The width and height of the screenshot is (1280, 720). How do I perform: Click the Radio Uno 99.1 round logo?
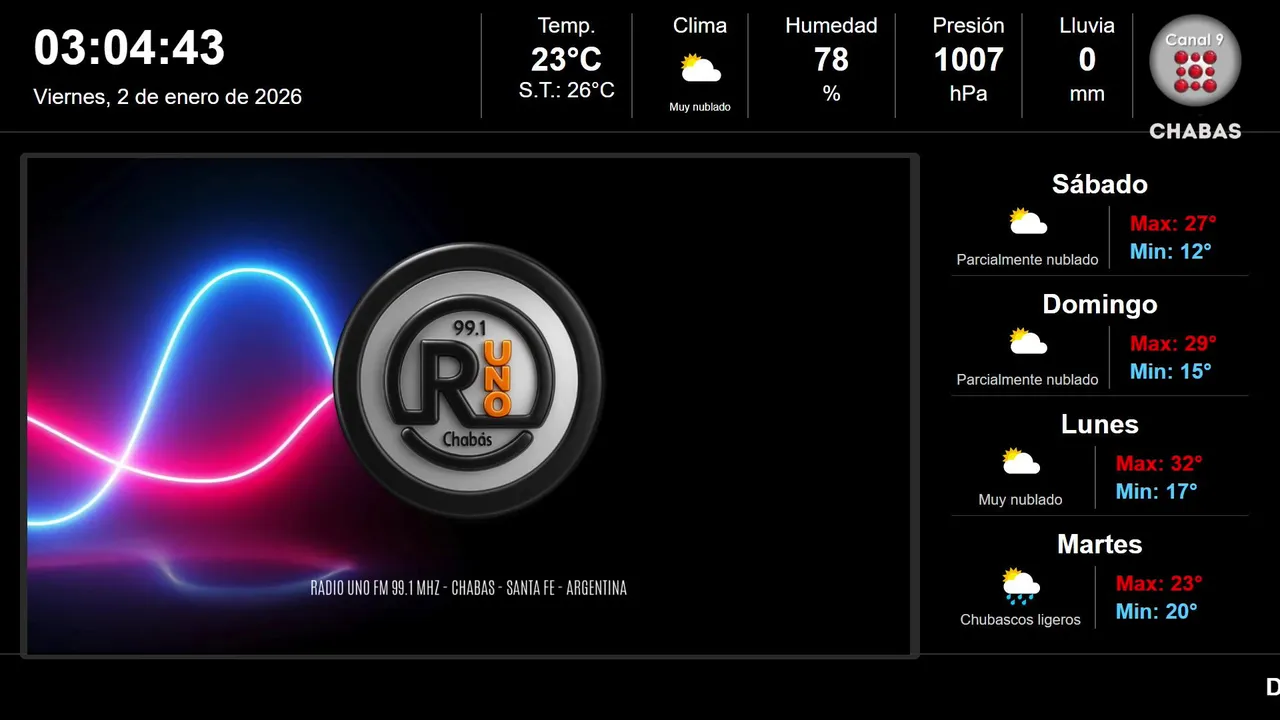(x=468, y=380)
